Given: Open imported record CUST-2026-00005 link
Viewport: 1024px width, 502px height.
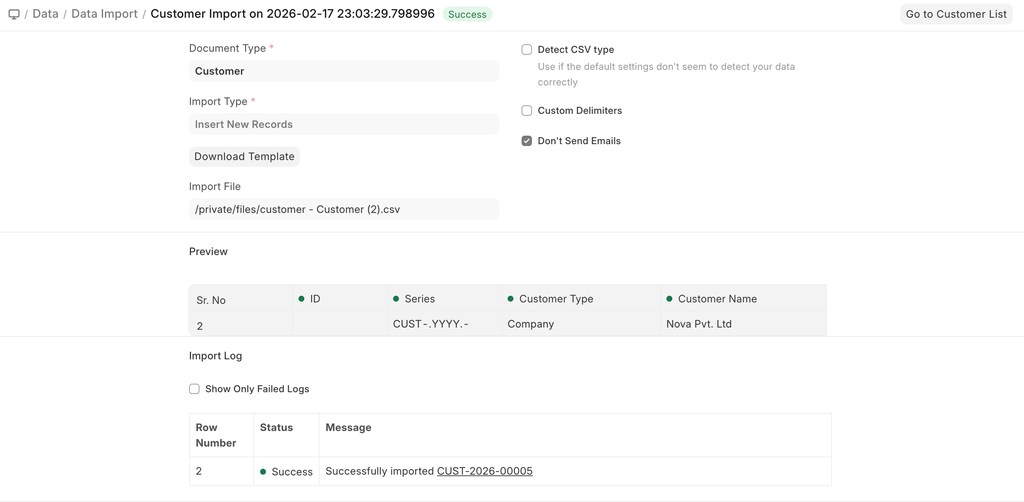Looking at the screenshot, I should click(x=484, y=471).
